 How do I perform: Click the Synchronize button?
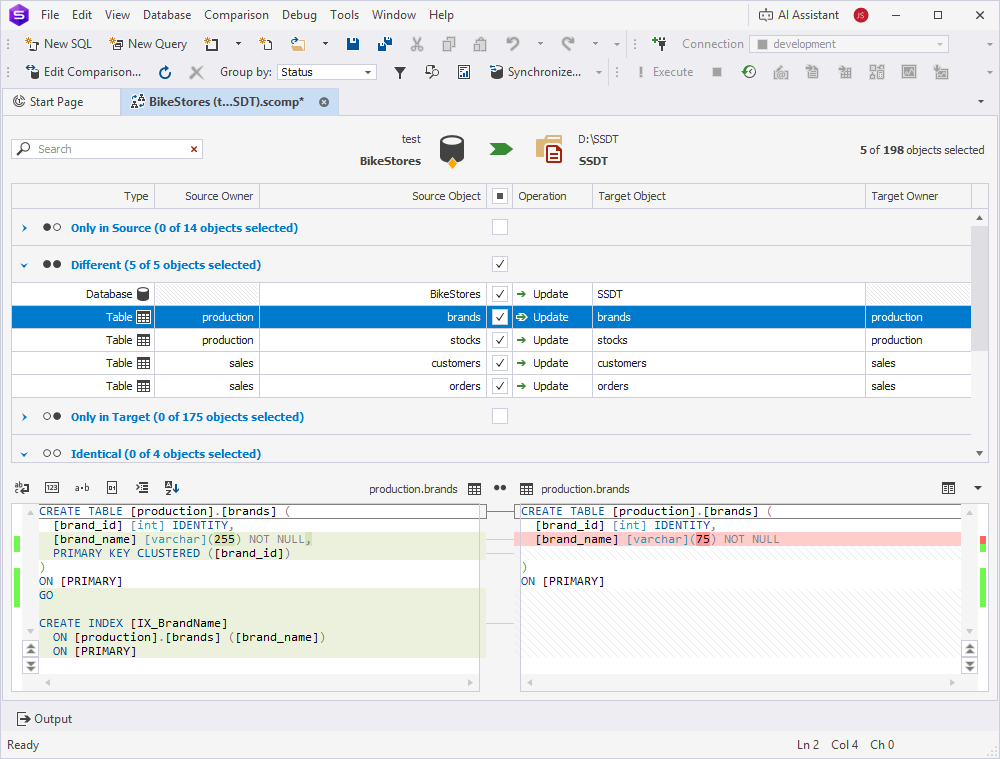tap(536, 72)
